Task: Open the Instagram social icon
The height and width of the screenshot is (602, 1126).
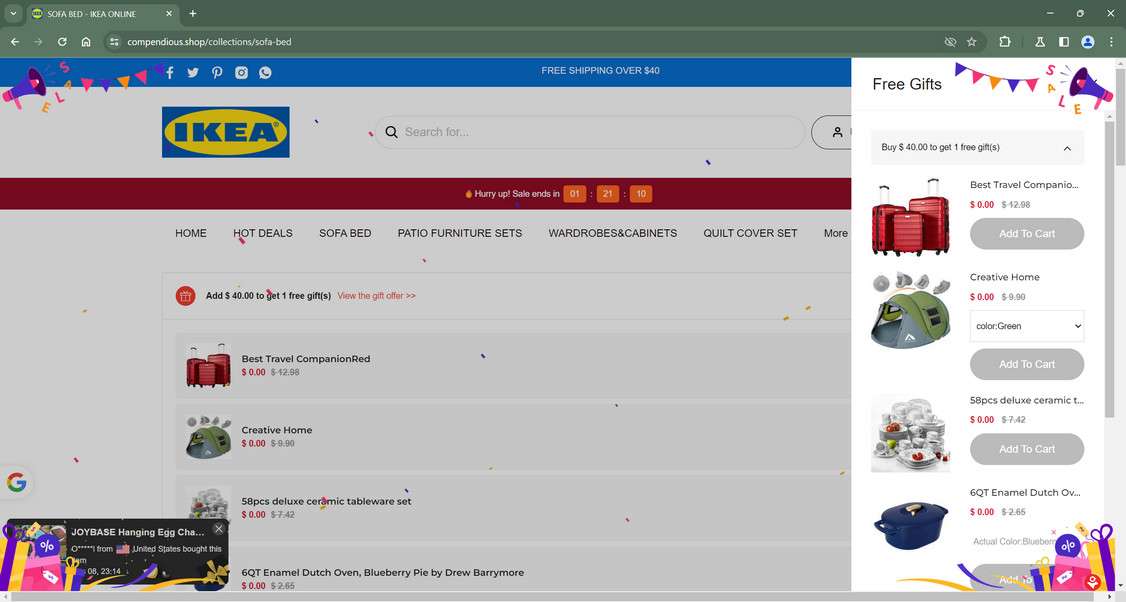Action: 241,73
